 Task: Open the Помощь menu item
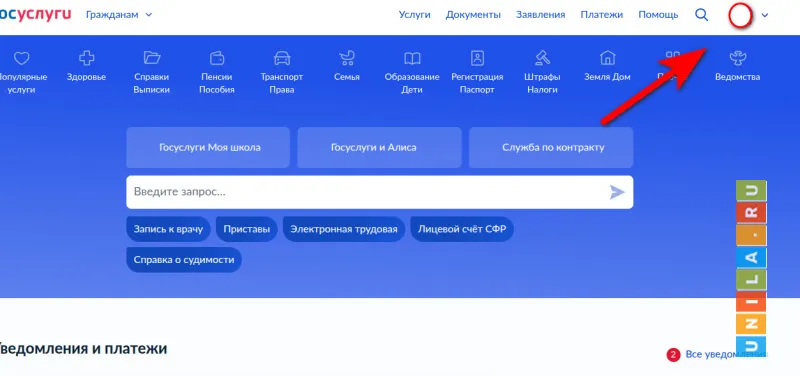tap(658, 15)
